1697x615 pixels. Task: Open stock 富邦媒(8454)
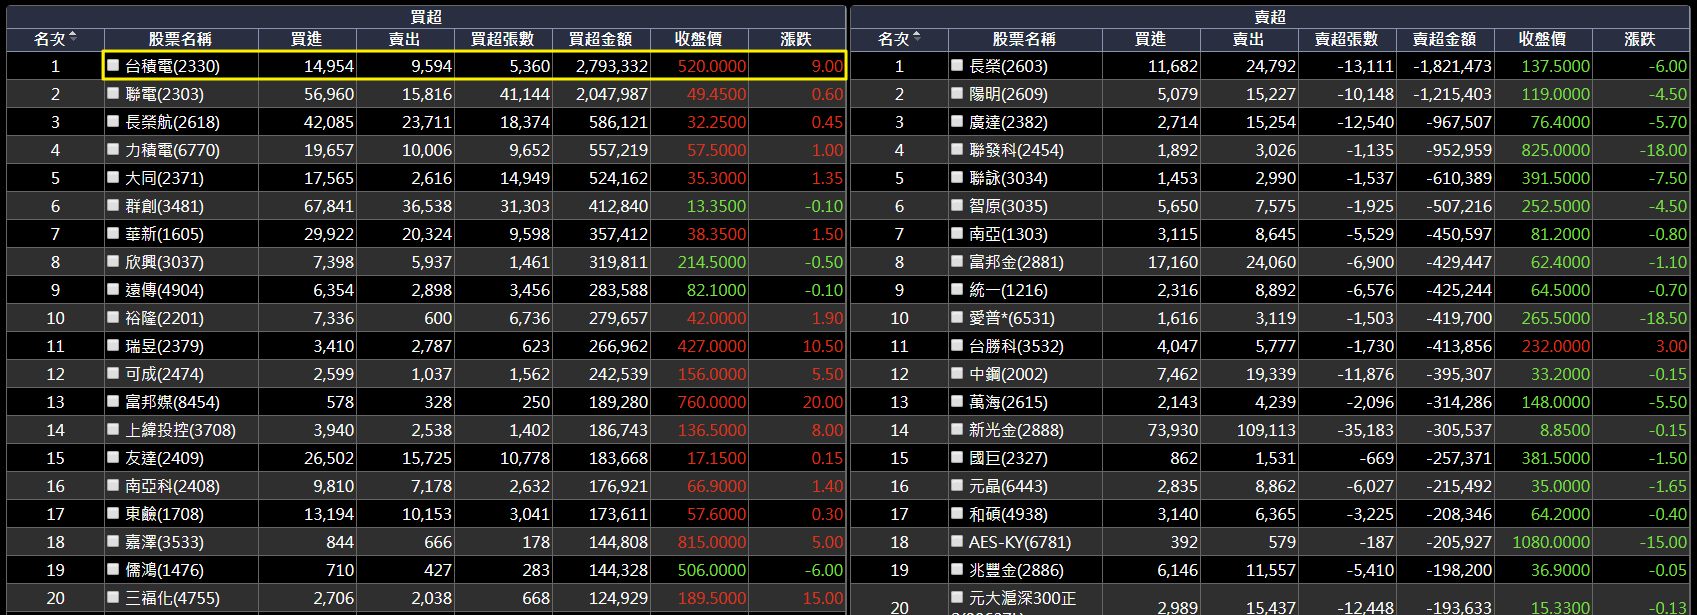coord(172,402)
